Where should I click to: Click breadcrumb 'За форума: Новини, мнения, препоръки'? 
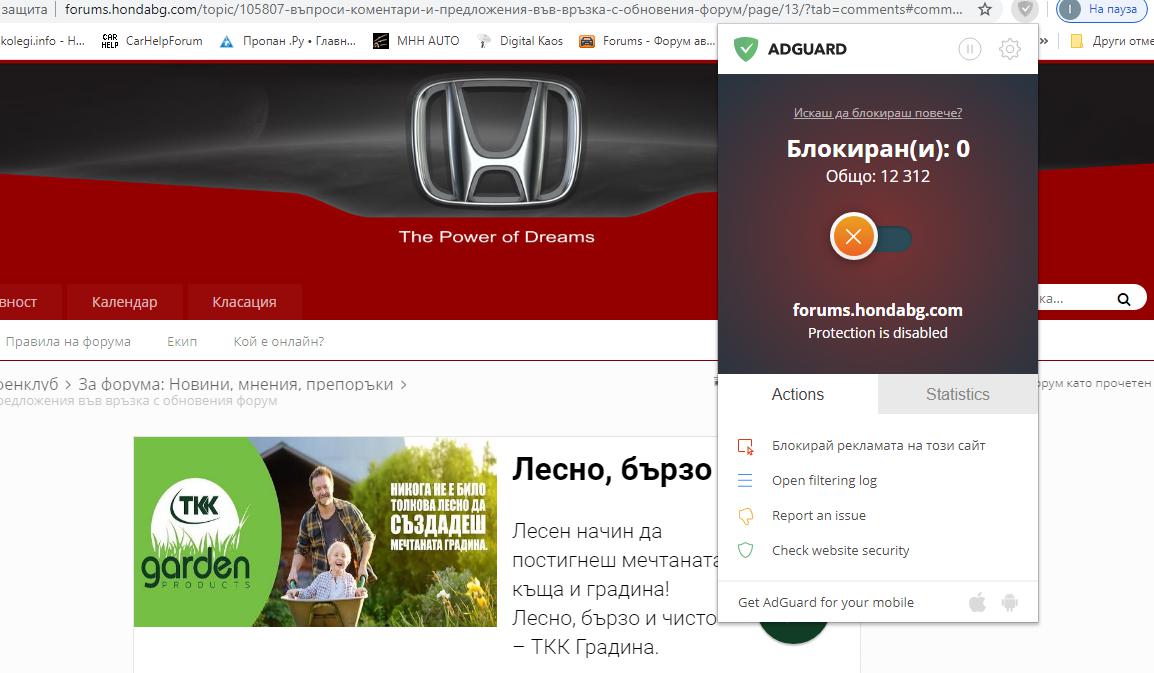[x=236, y=384]
